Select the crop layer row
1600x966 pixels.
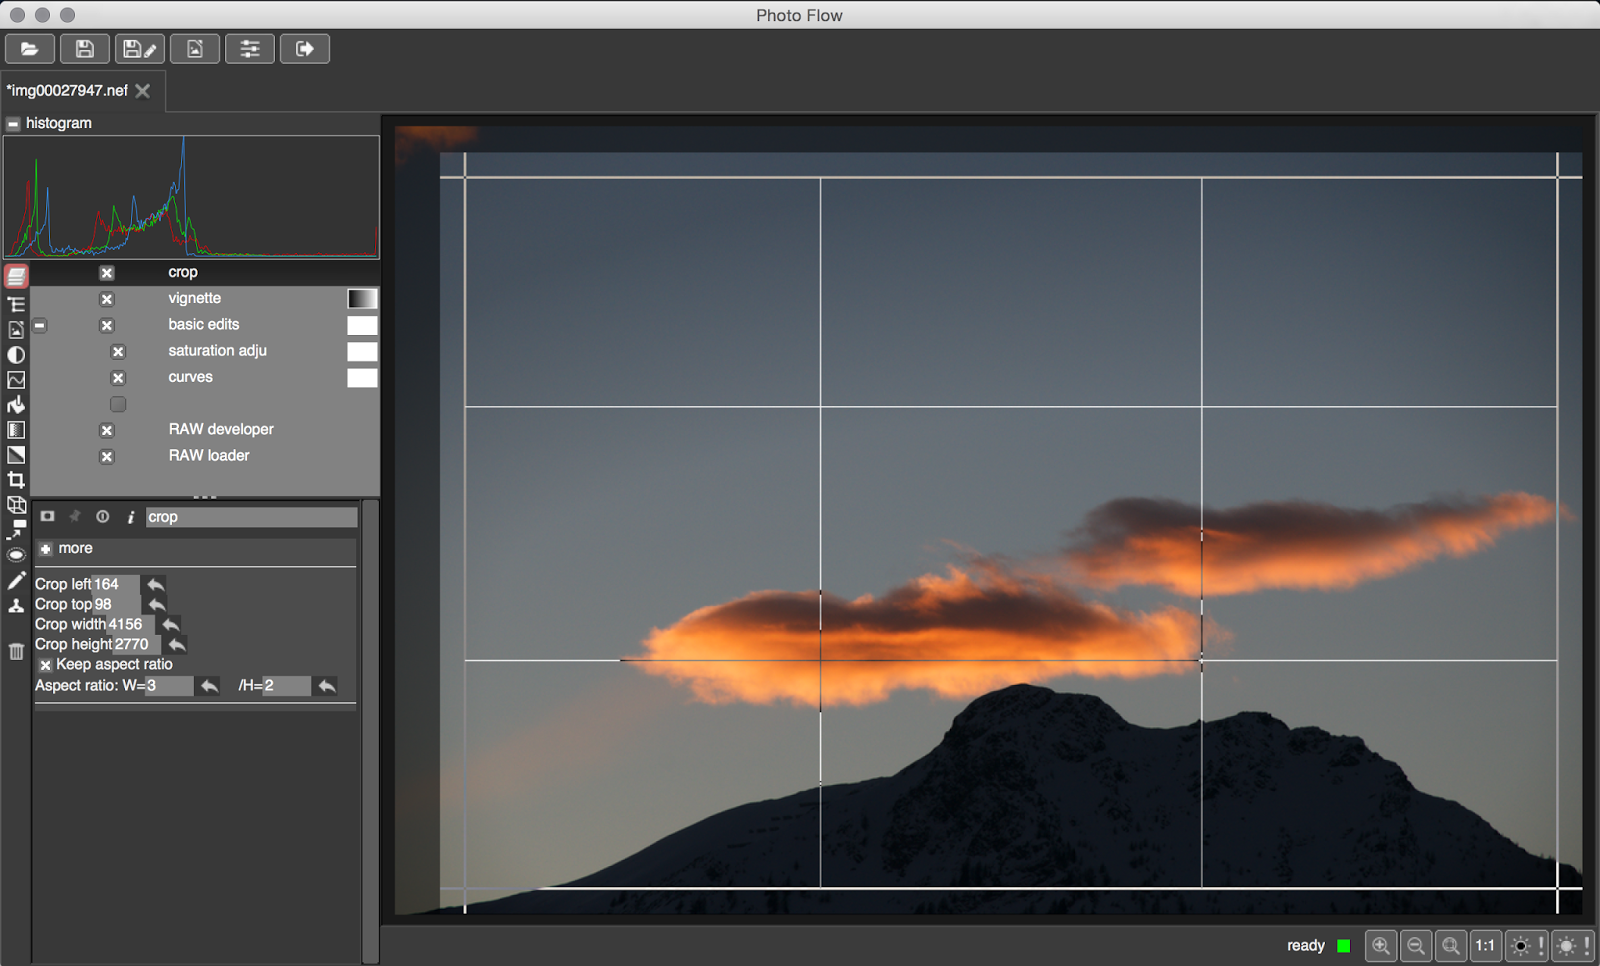click(x=205, y=272)
